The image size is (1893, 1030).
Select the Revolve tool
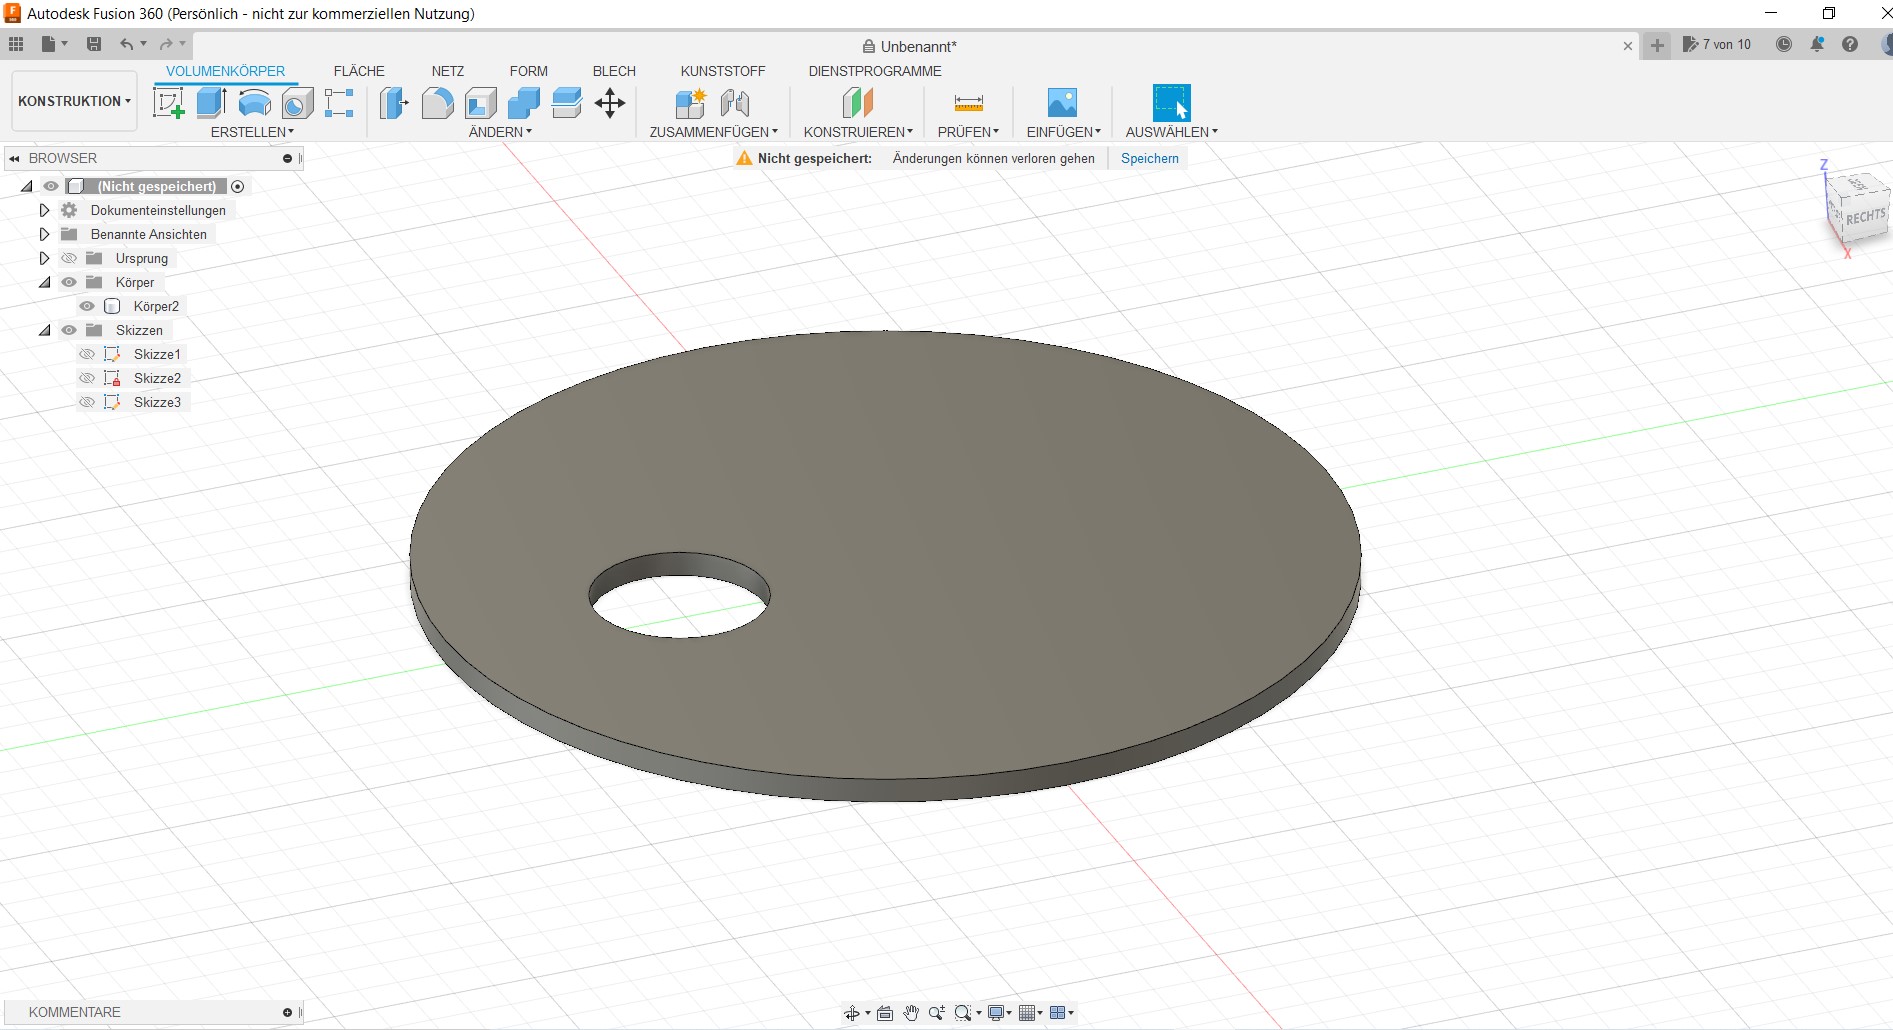[255, 103]
